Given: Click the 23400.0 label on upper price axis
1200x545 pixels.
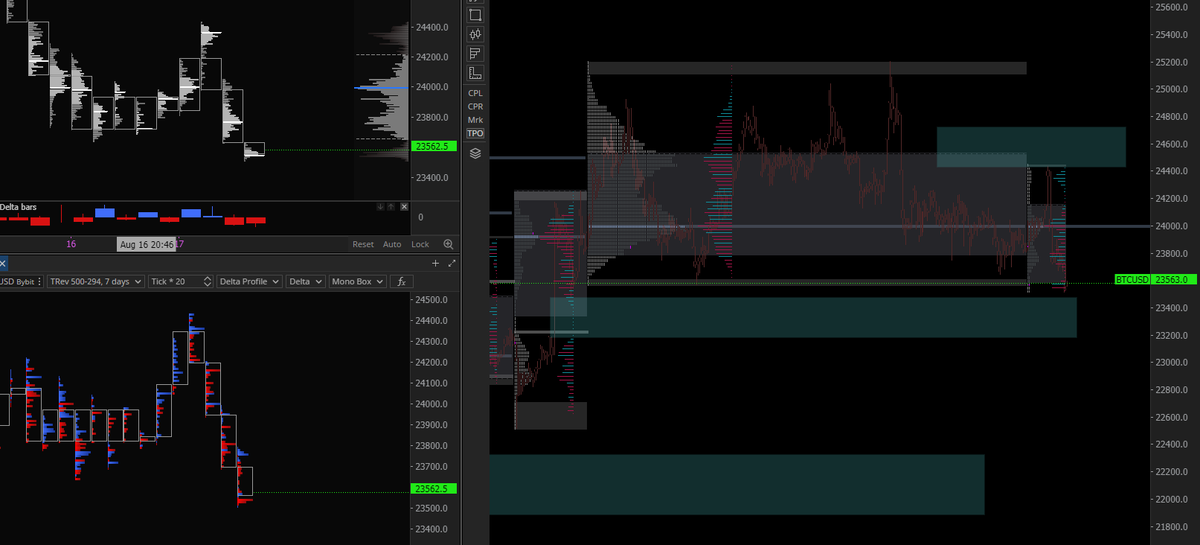Looking at the screenshot, I should click(x=432, y=178).
